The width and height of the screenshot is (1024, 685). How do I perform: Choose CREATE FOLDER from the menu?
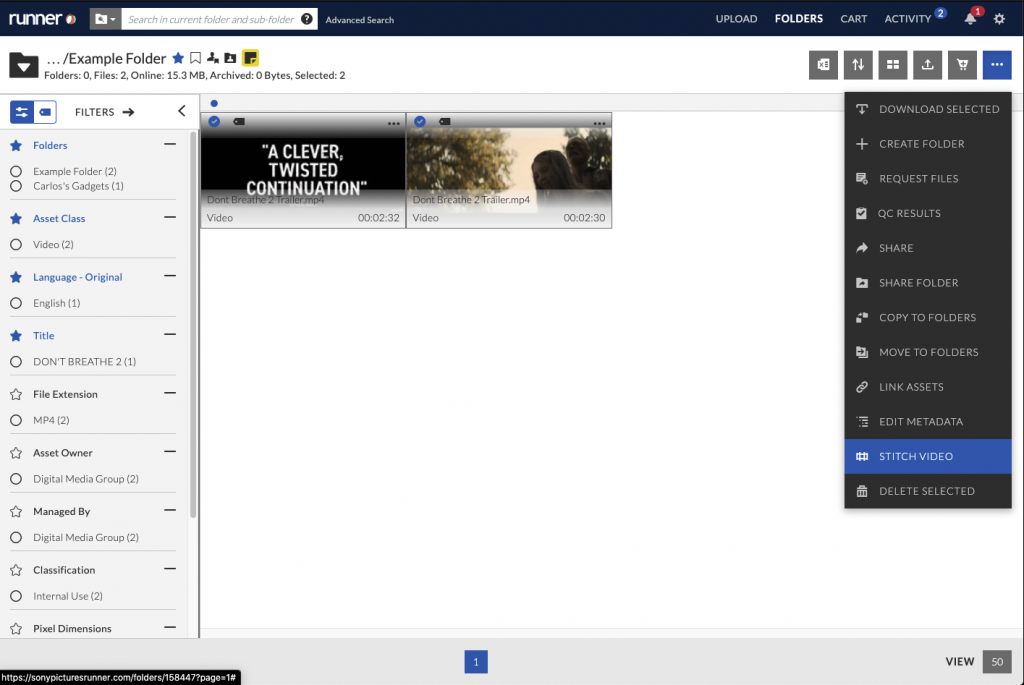click(928, 144)
